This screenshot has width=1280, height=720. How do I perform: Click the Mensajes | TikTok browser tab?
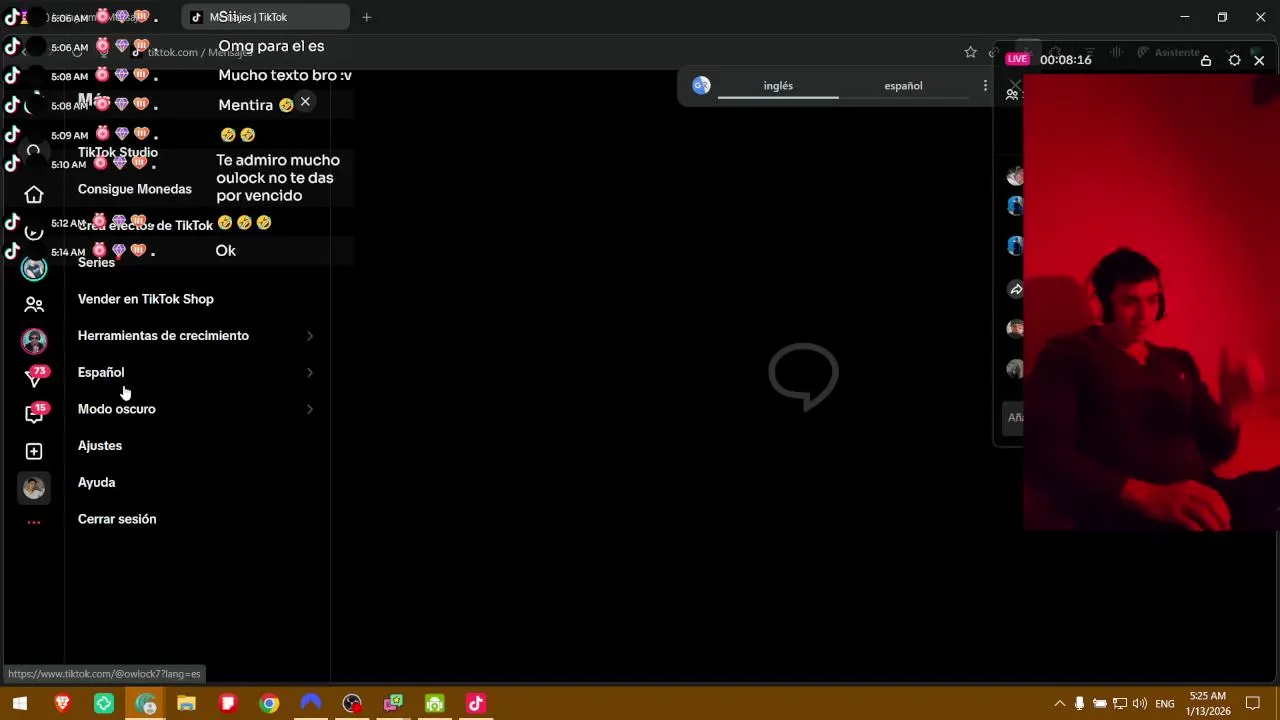click(x=266, y=17)
